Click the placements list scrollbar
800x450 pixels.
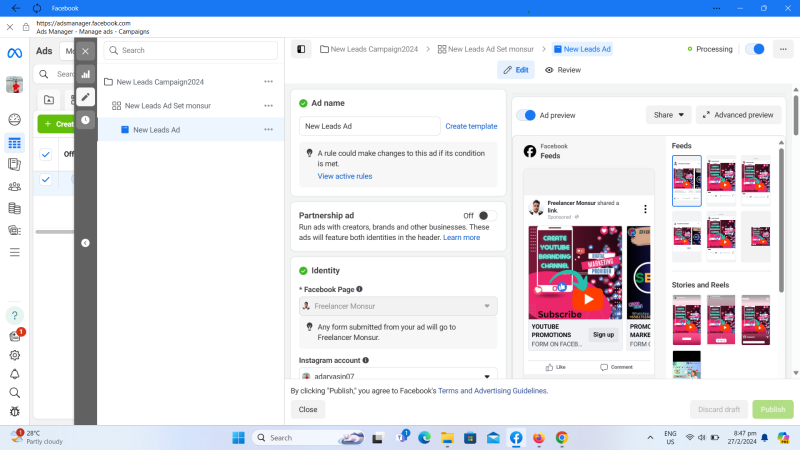tap(781, 219)
